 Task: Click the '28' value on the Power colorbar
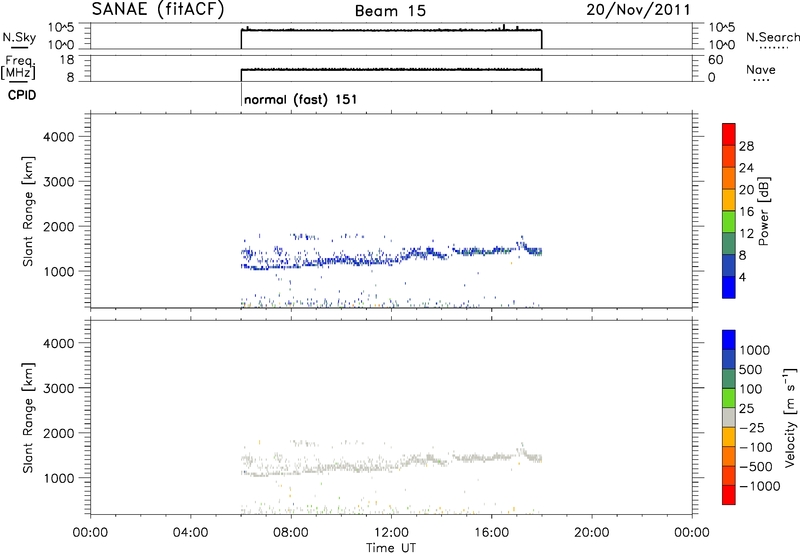click(x=746, y=146)
